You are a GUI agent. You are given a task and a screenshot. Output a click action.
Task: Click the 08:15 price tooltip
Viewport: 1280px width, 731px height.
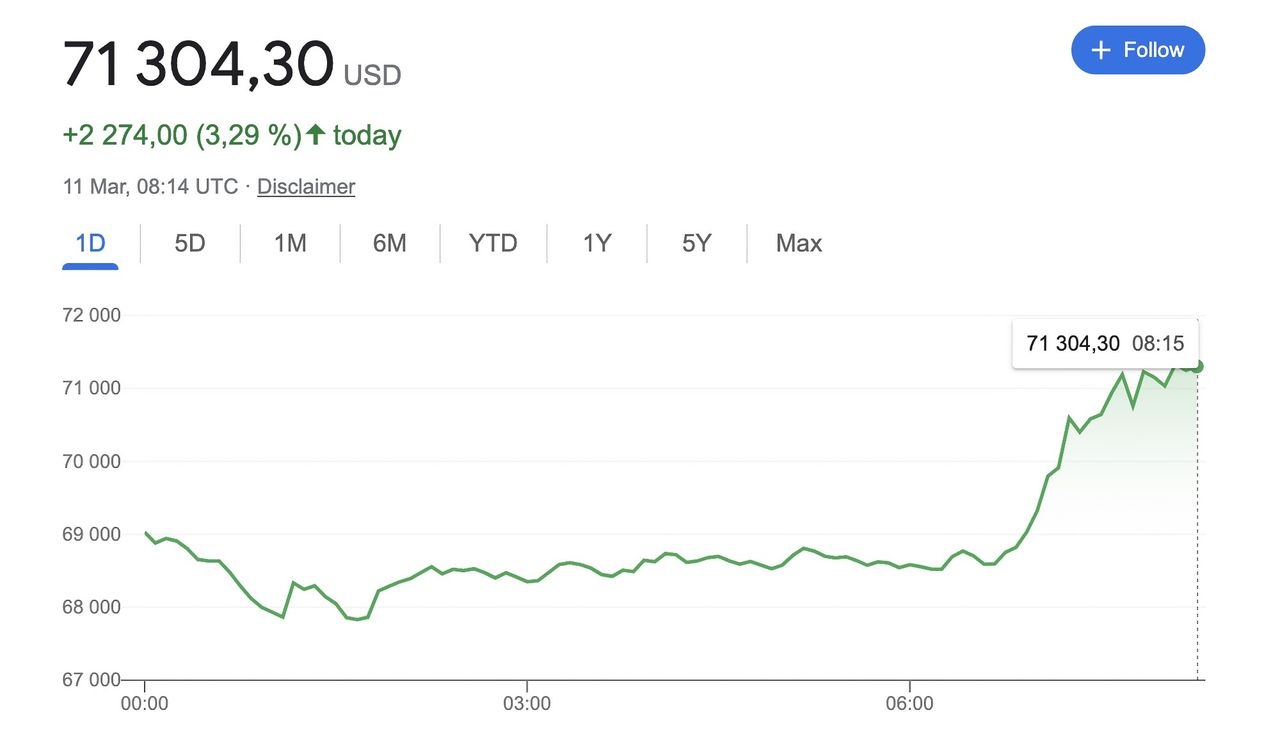(x=1105, y=344)
